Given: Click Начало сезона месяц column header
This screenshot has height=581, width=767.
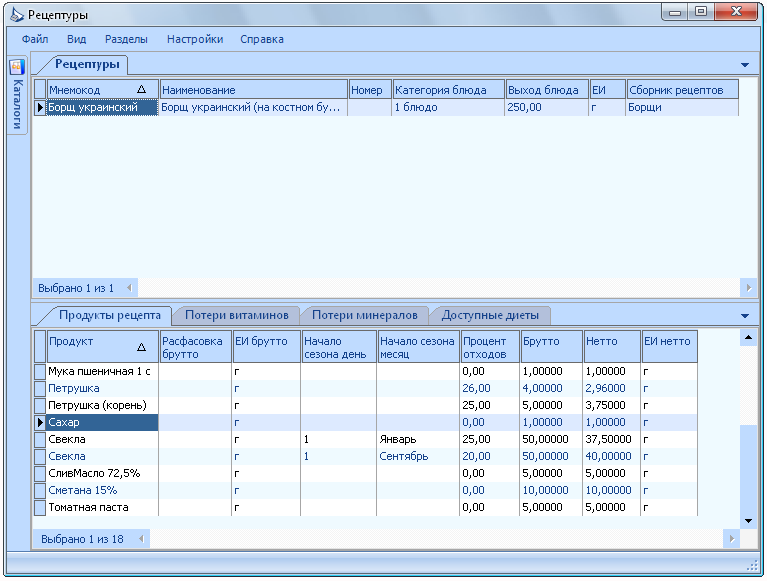Looking at the screenshot, I should click(418, 347).
